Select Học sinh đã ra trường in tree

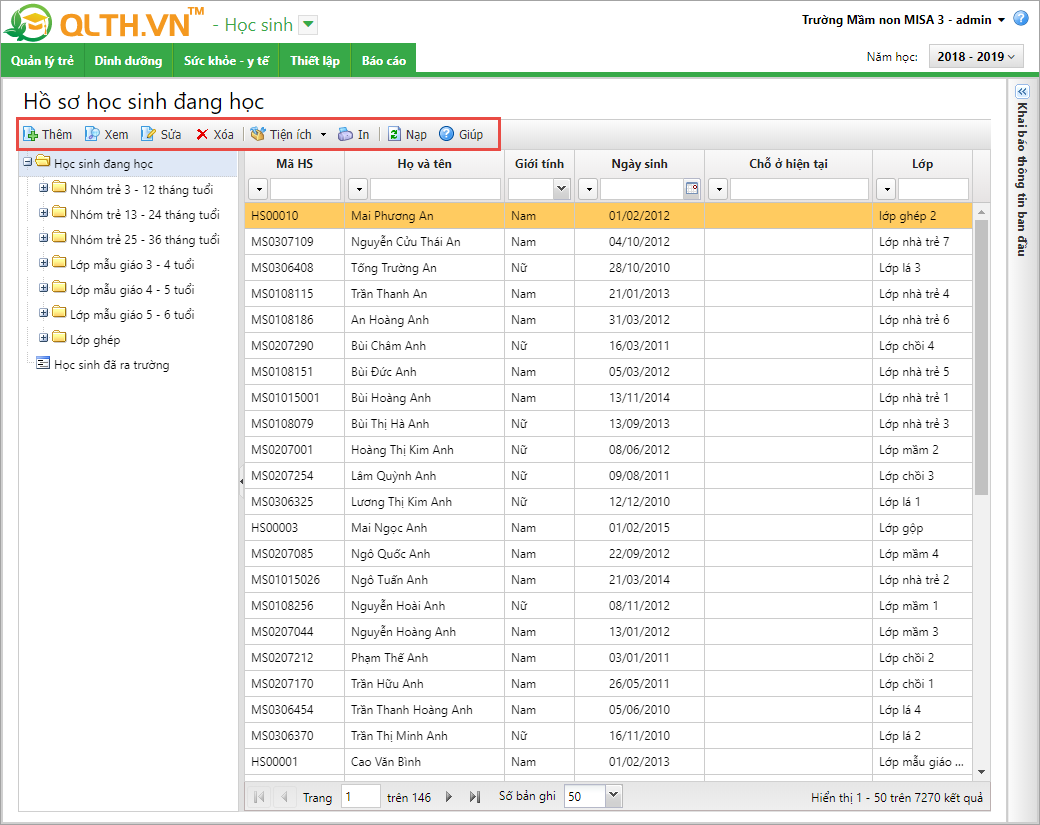(111, 365)
